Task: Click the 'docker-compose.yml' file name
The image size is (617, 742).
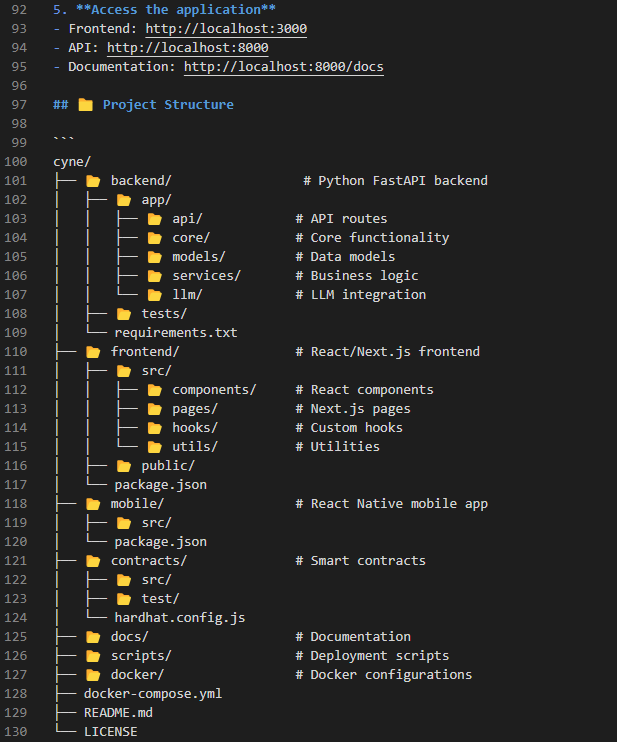Action: (x=153, y=694)
